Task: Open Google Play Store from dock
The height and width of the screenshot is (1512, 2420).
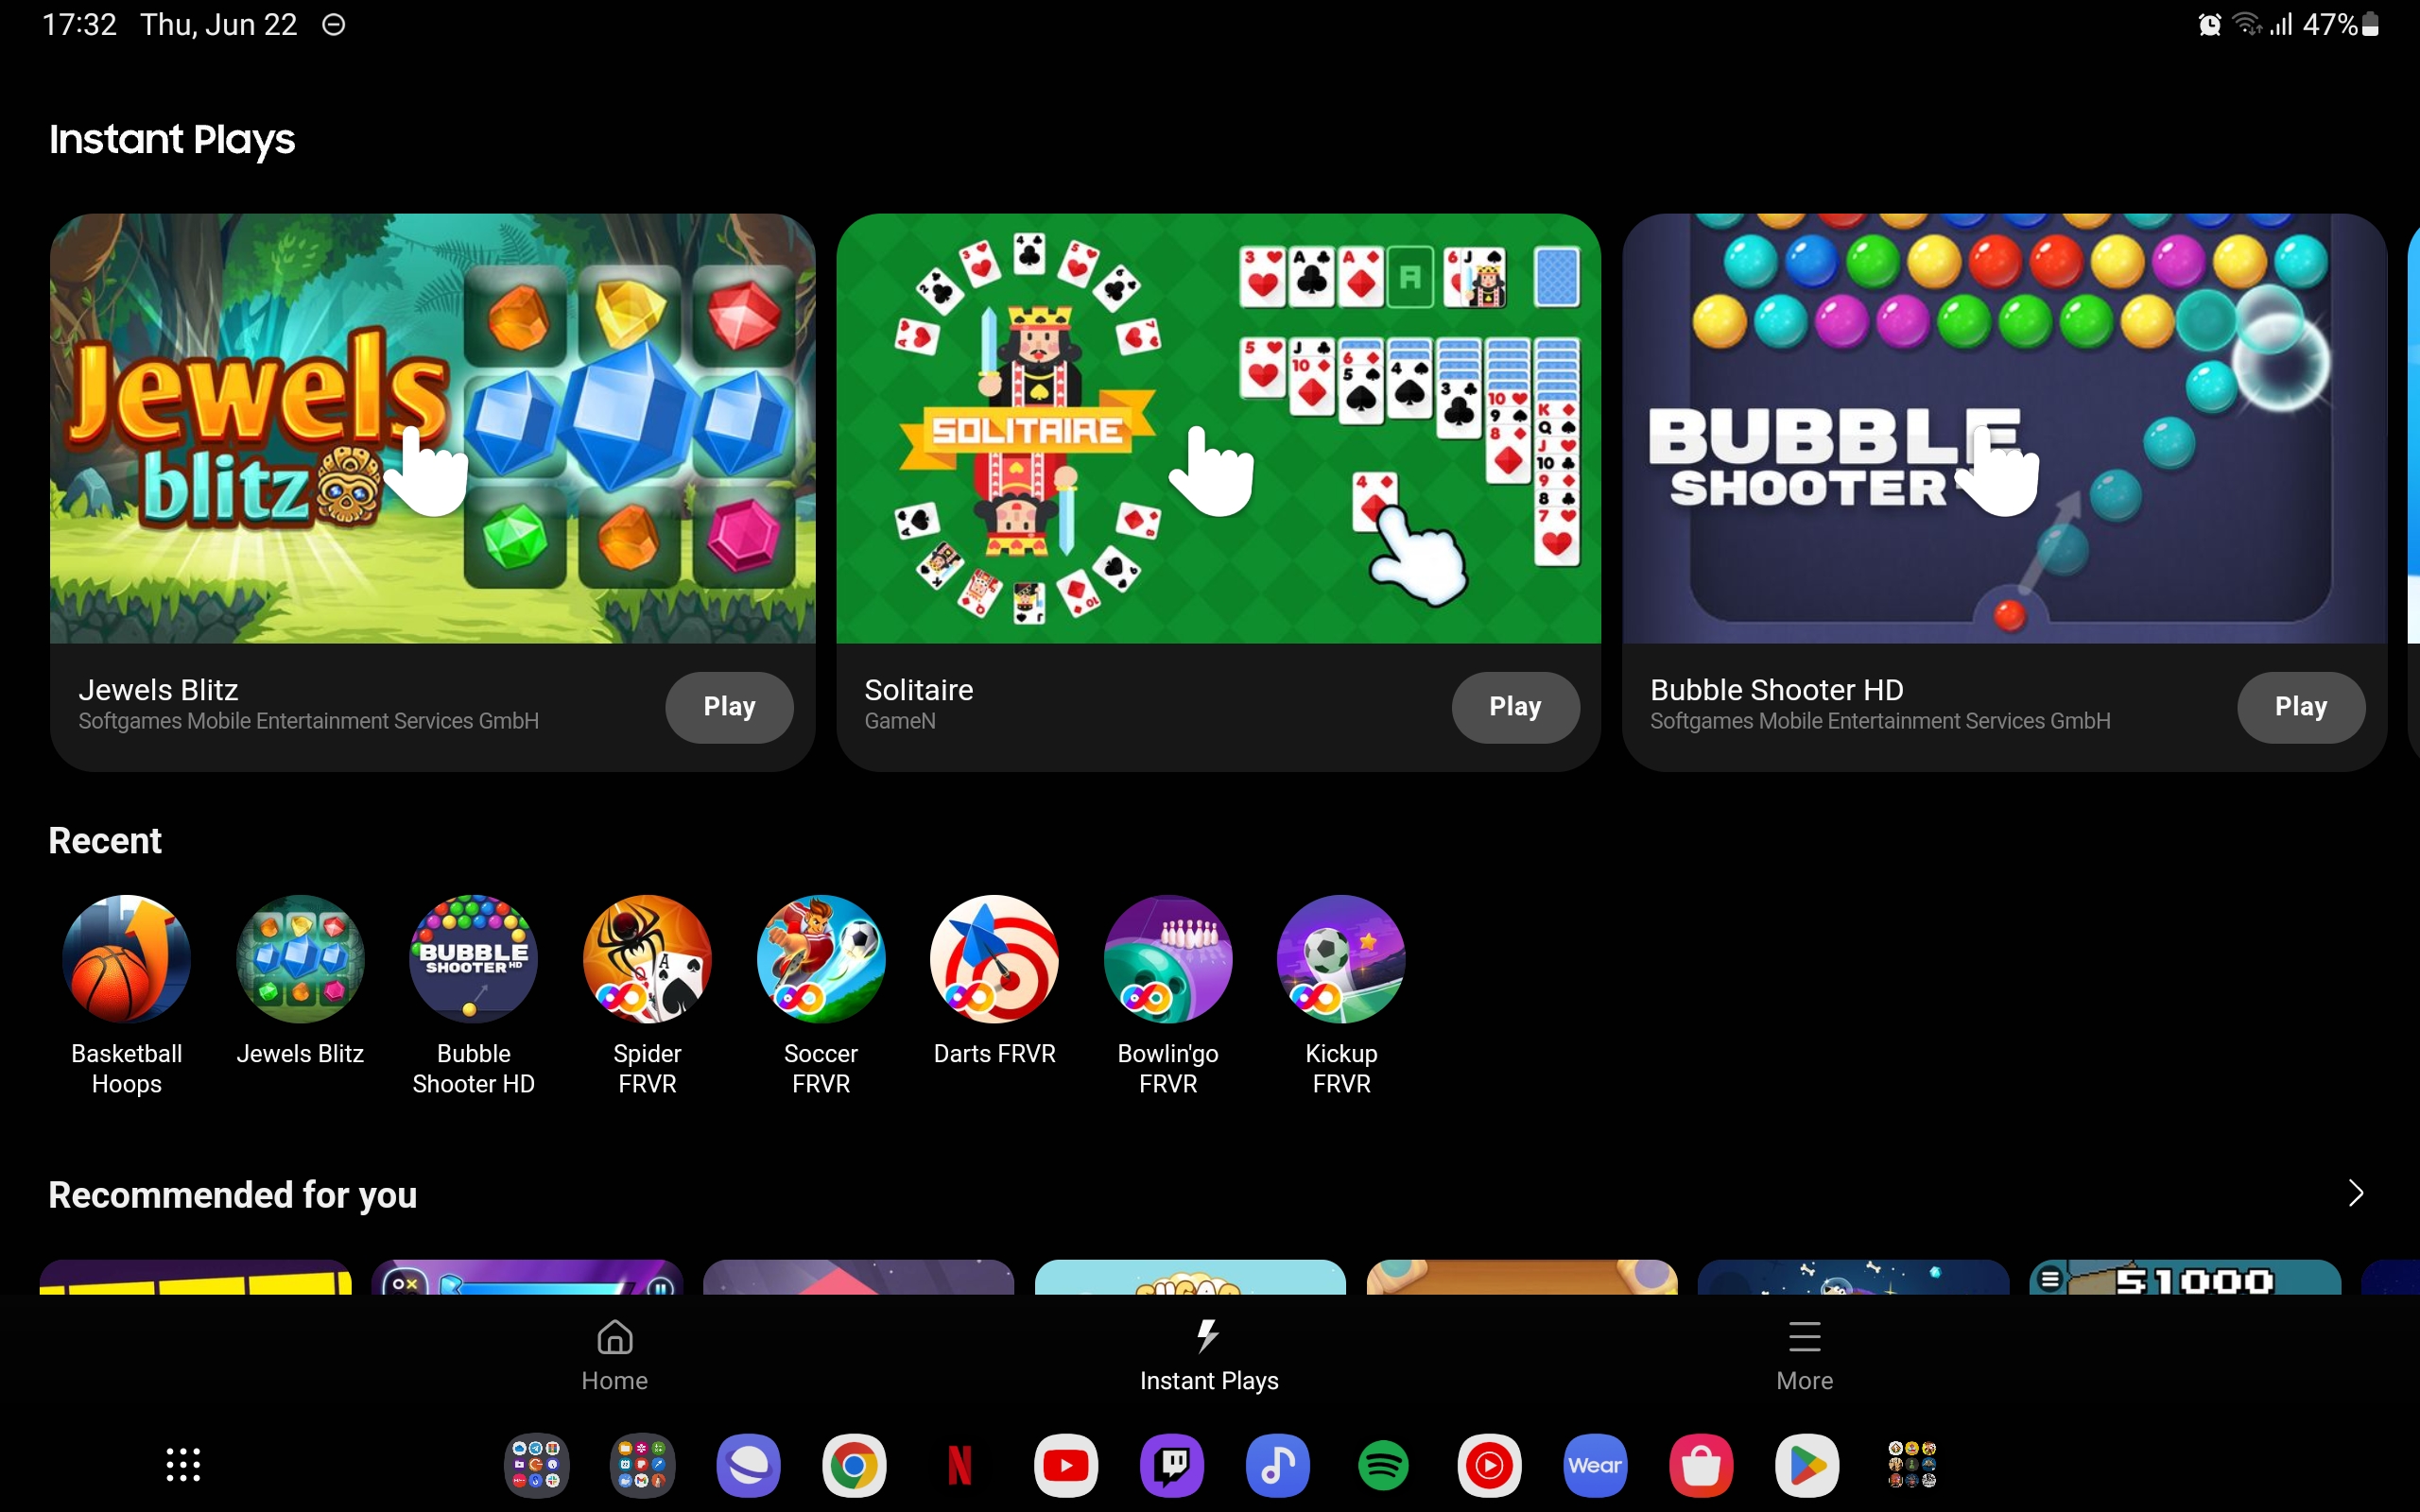Action: pyautogui.click(x=1806, y=1465)
